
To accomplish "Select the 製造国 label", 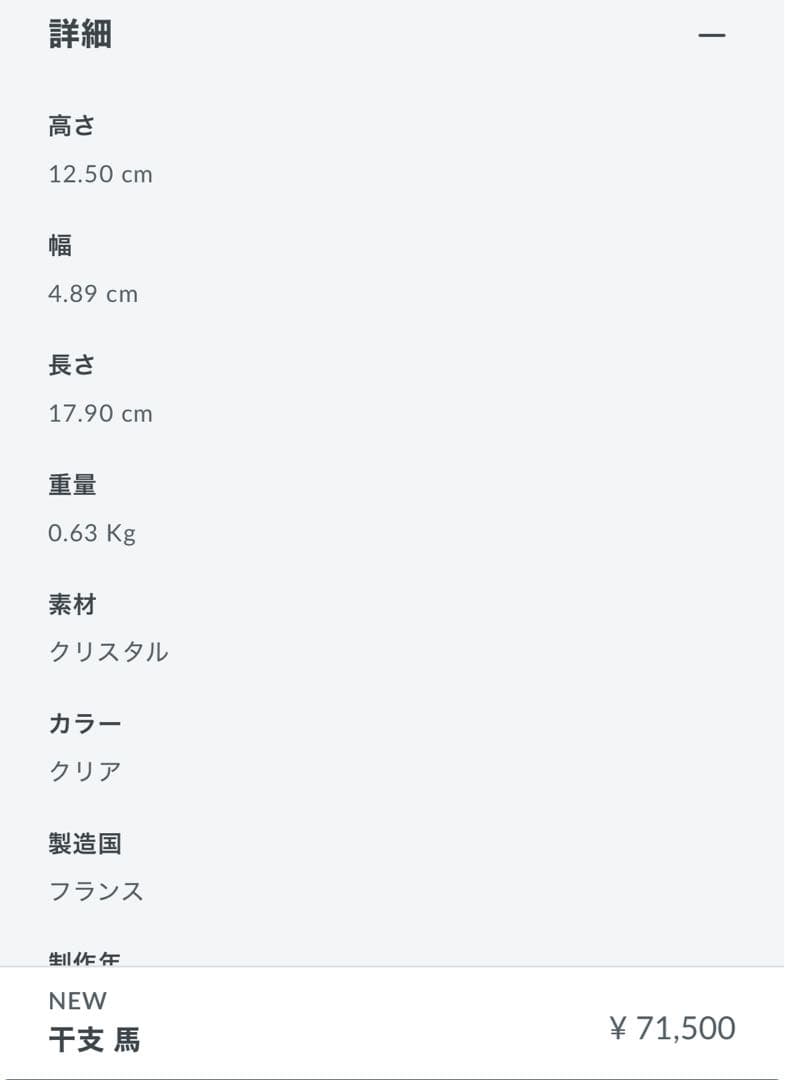I will click(x=85, y=844).
